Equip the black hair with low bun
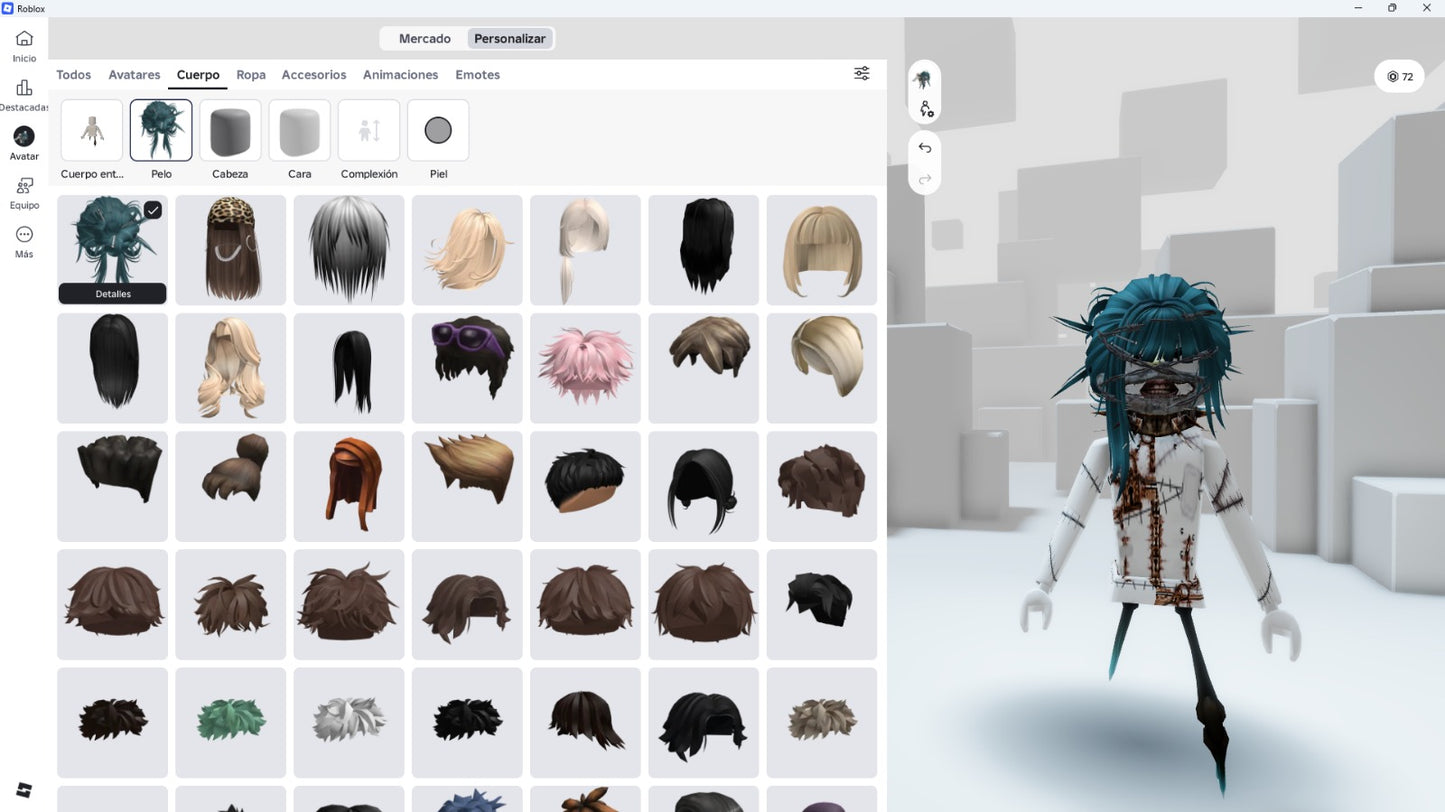 click(704, 486)
